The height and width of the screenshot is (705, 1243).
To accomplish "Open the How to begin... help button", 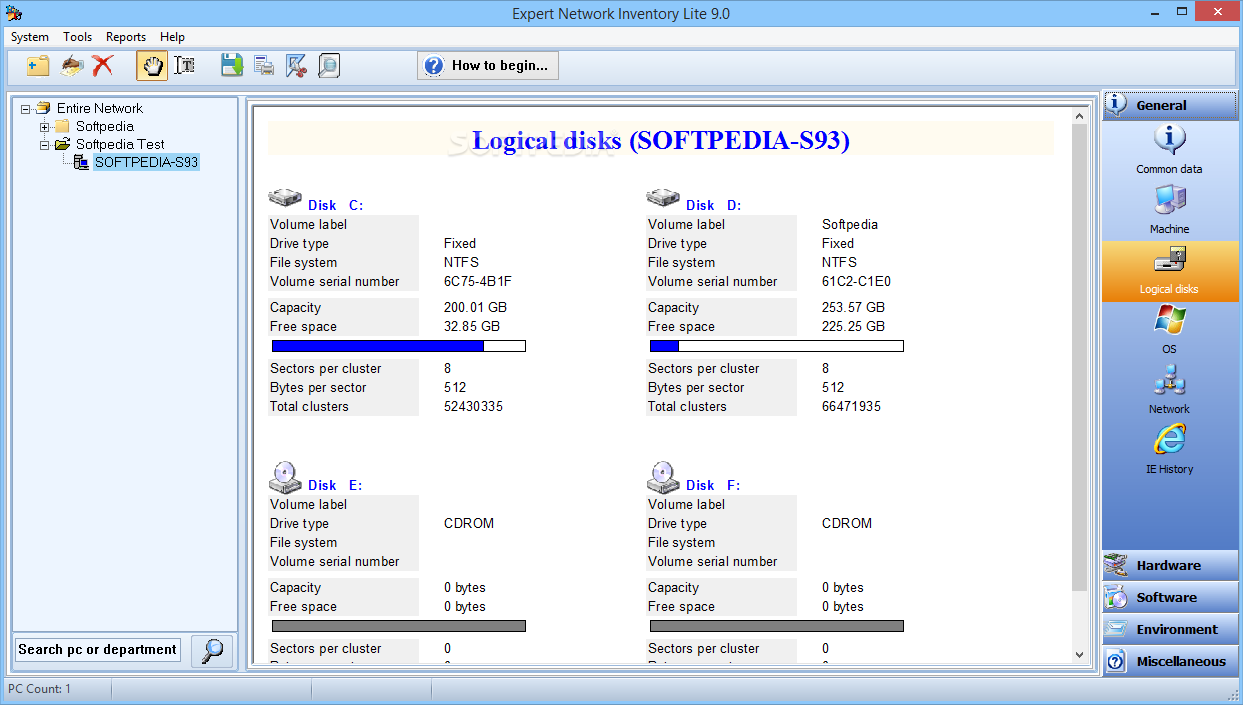I will 488,66.
